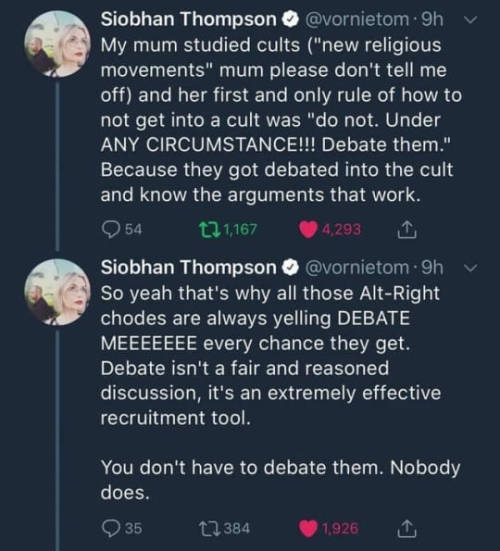Click the @vornietom handle on the first tweet
This screenshot has height=551, width=500.
(358, 19)
